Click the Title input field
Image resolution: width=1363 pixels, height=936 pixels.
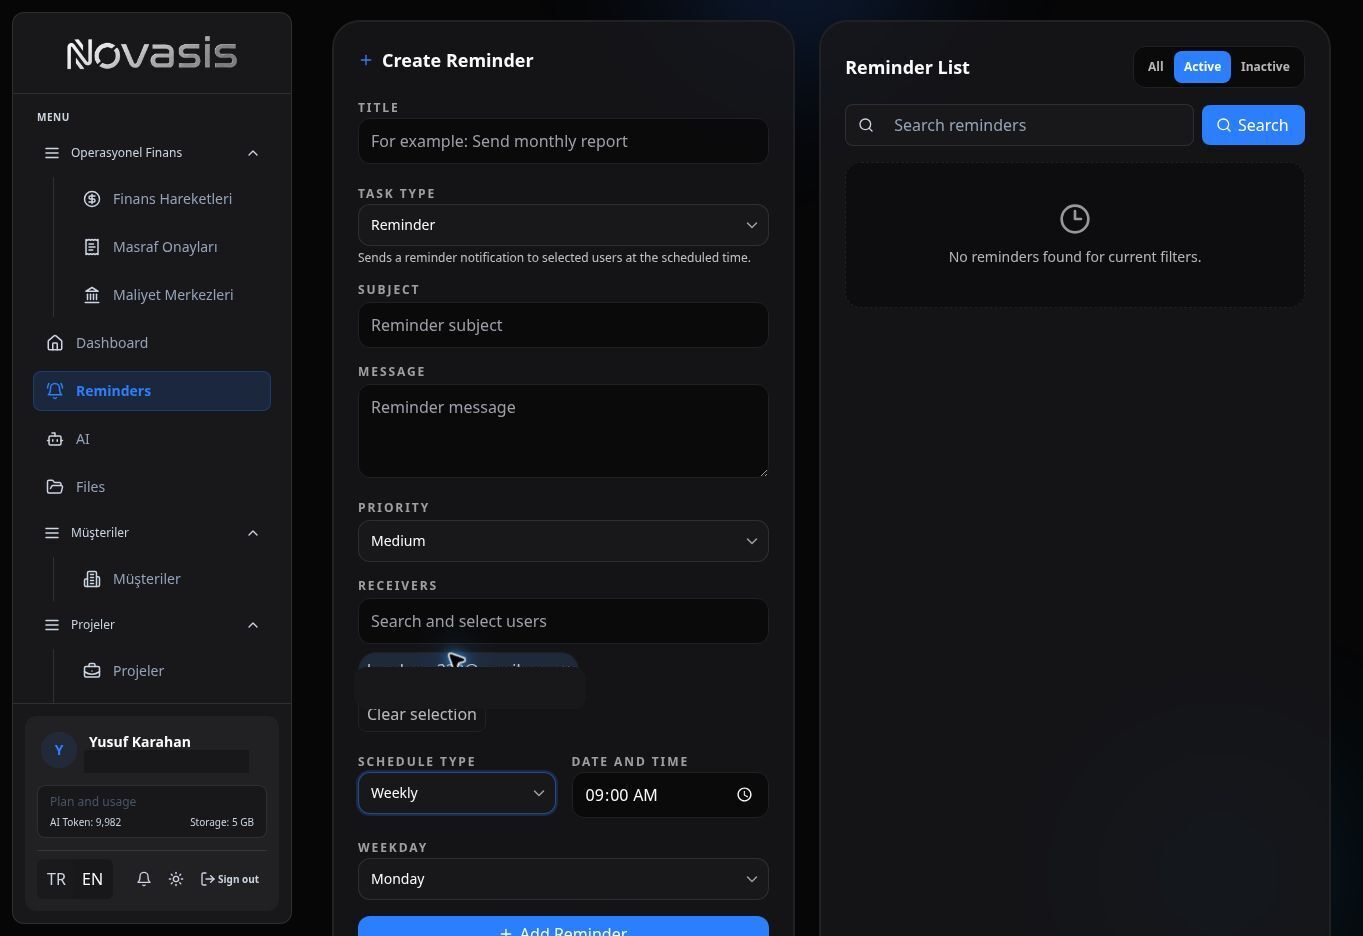[563, 141]
